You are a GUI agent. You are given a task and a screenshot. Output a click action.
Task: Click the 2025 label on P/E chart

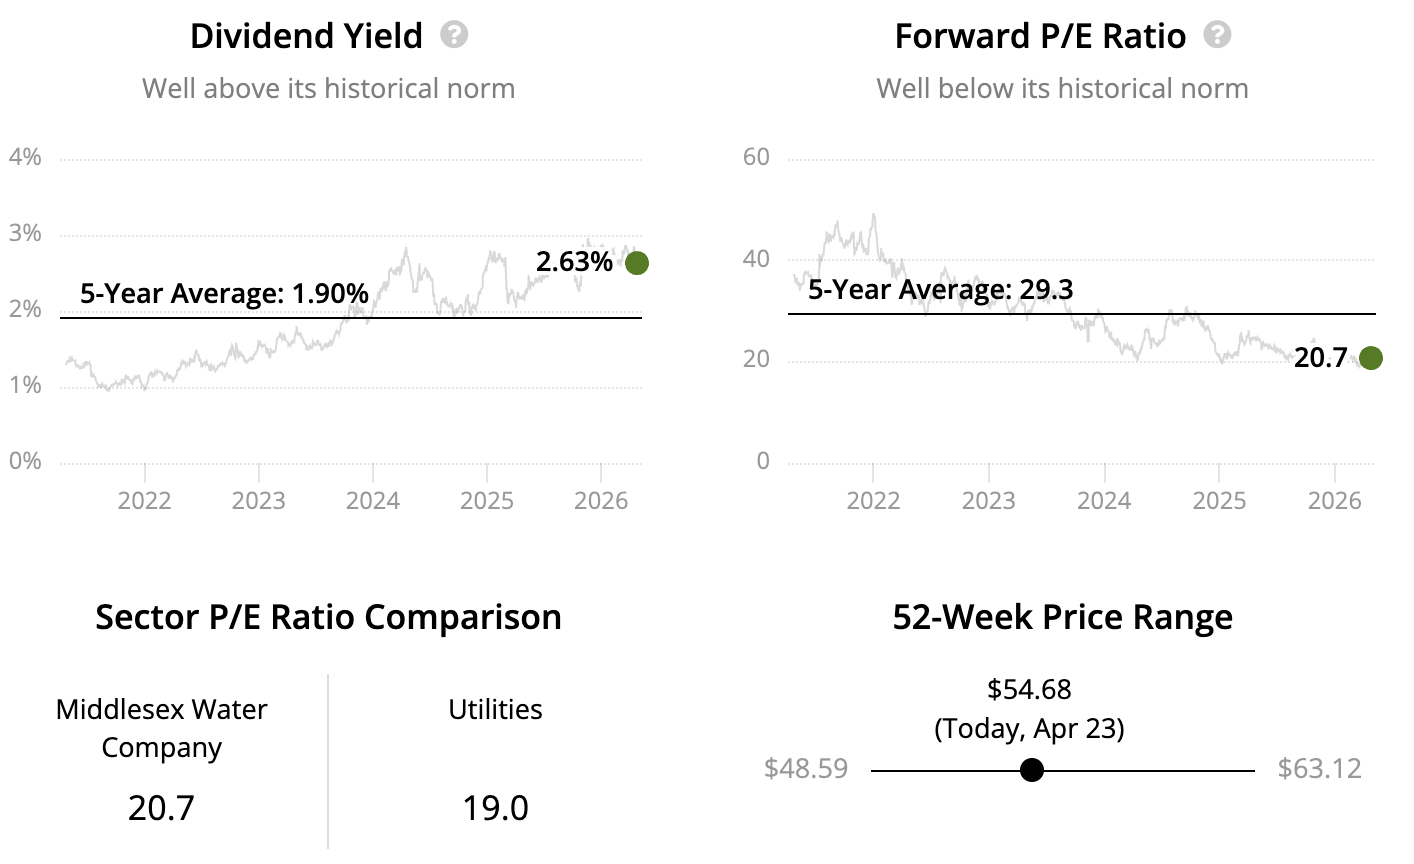(1219, 500)
